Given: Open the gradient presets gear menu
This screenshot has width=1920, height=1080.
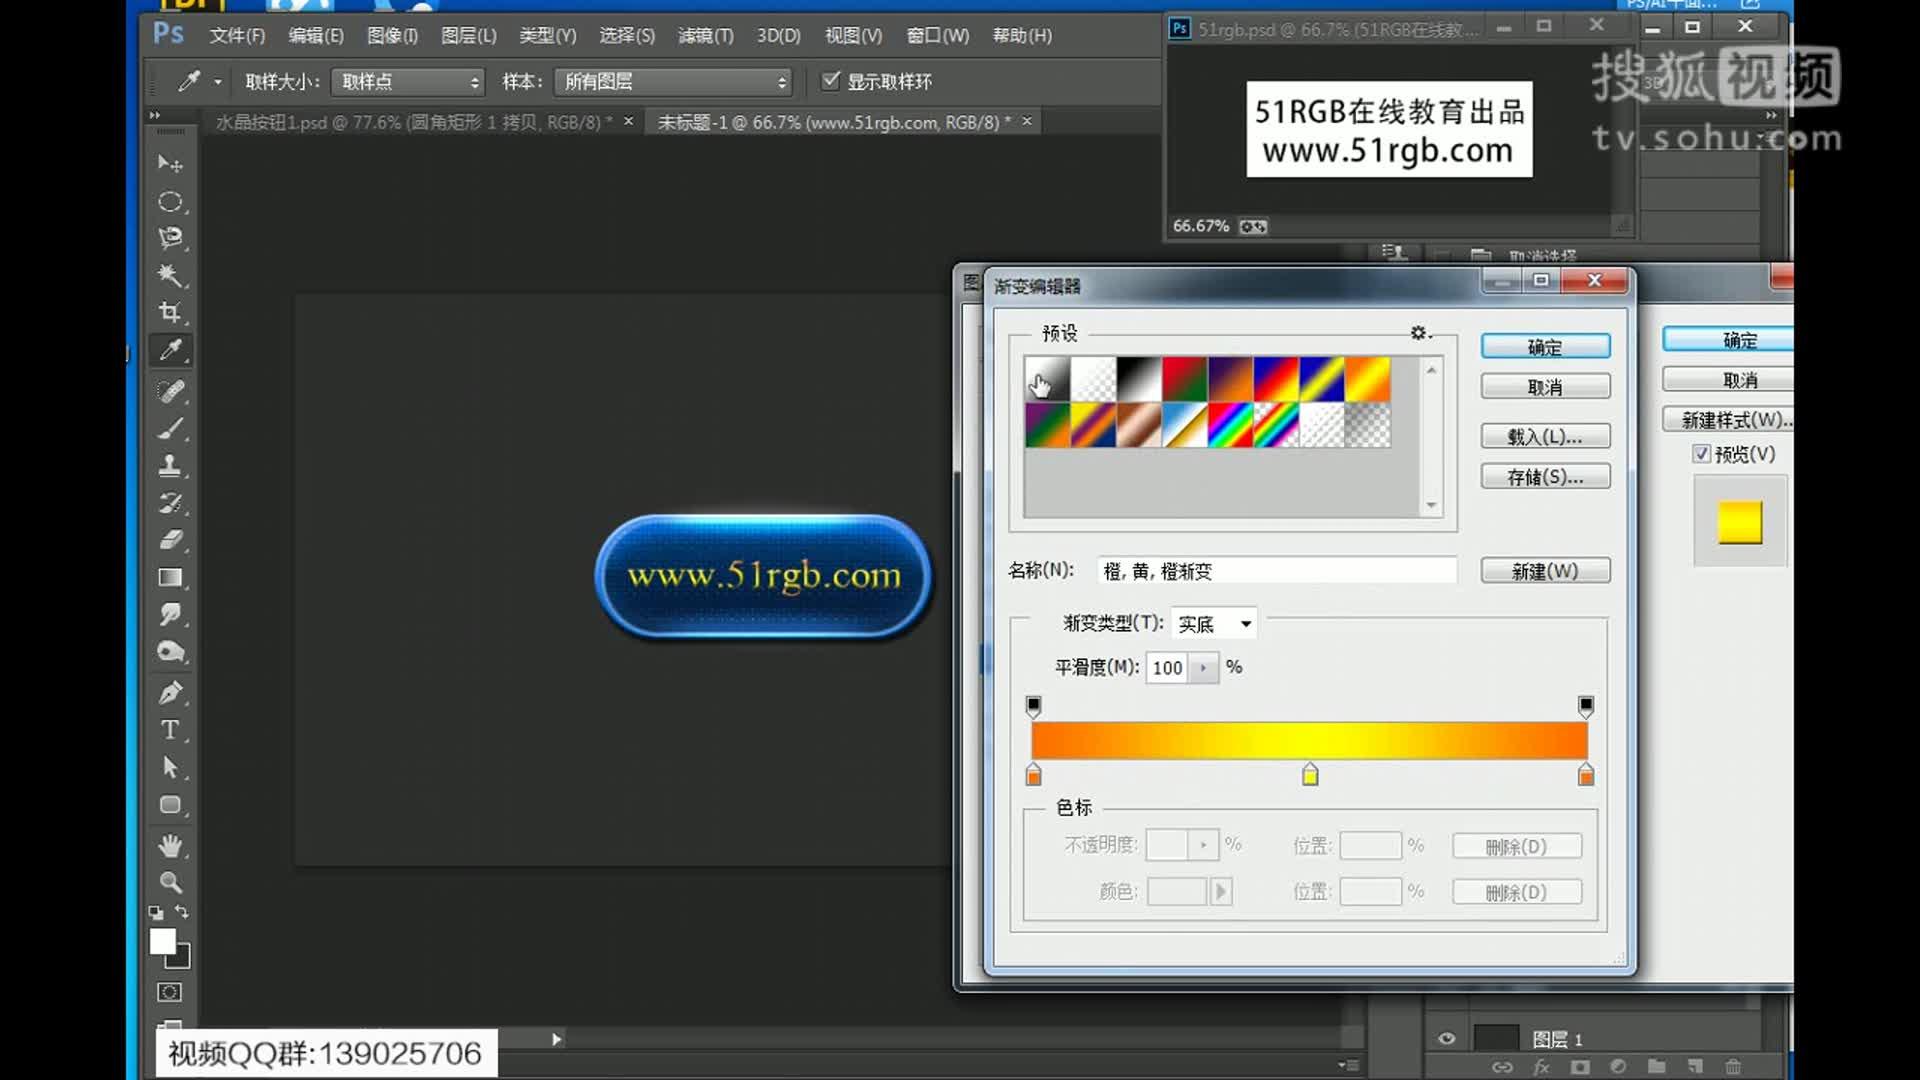Looking at the screenshot, I should pos(1419,333).
